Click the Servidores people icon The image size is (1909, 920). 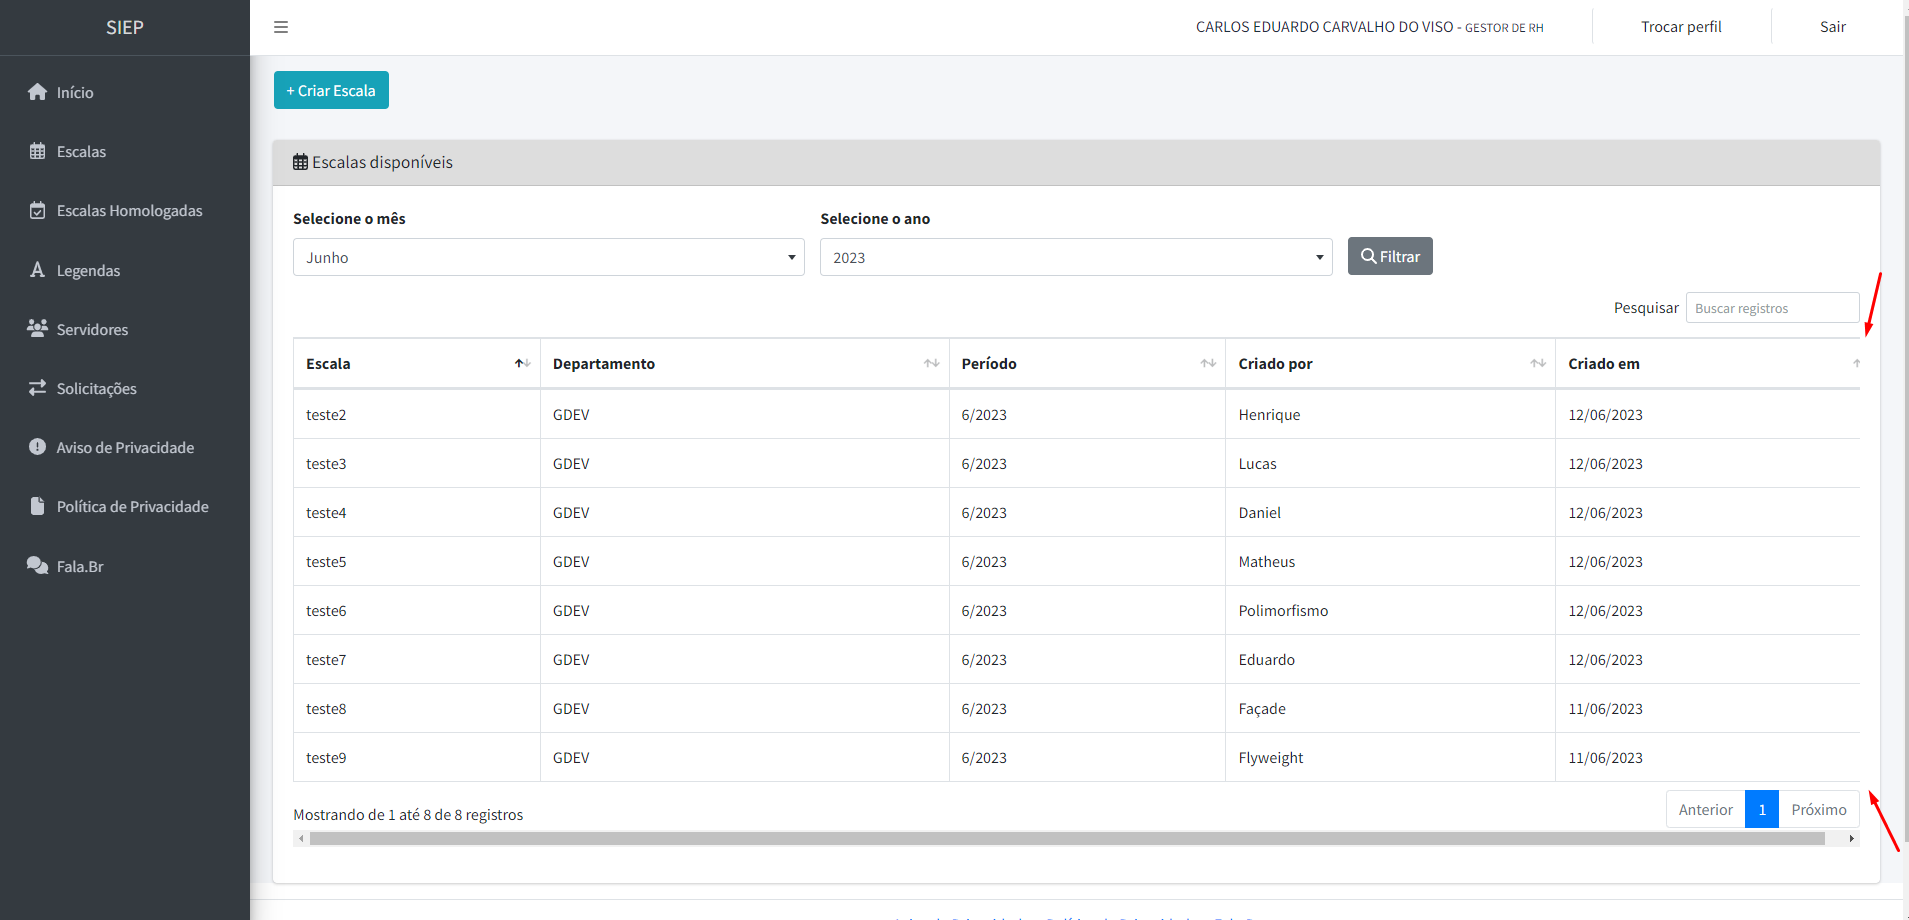coord(38,328)
